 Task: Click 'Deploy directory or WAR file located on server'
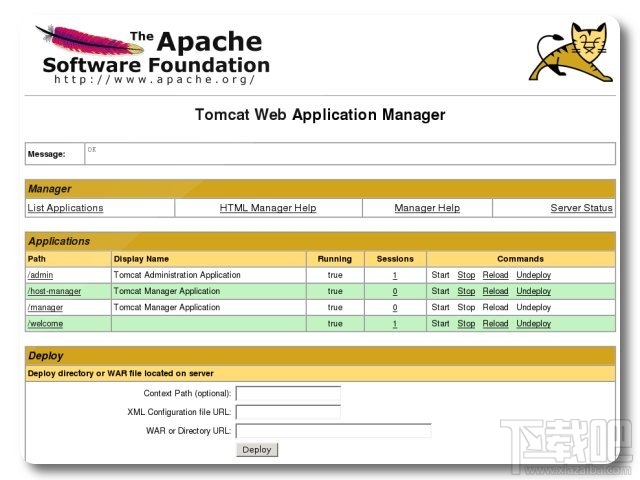pos(121,373)
